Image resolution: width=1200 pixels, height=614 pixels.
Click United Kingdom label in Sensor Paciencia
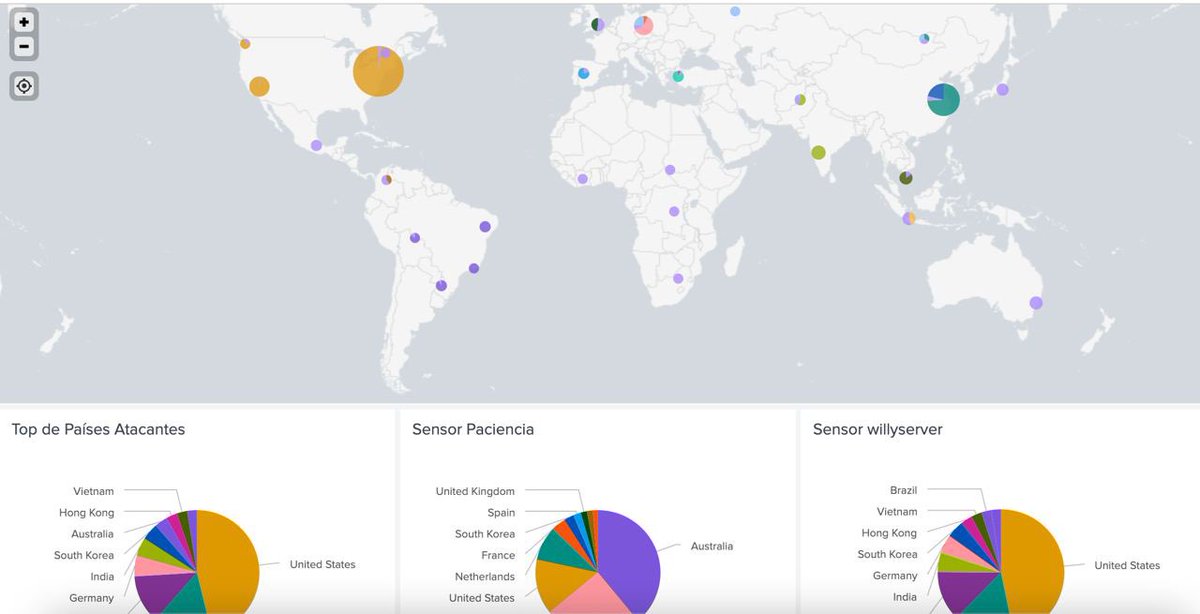coord(475,492)
